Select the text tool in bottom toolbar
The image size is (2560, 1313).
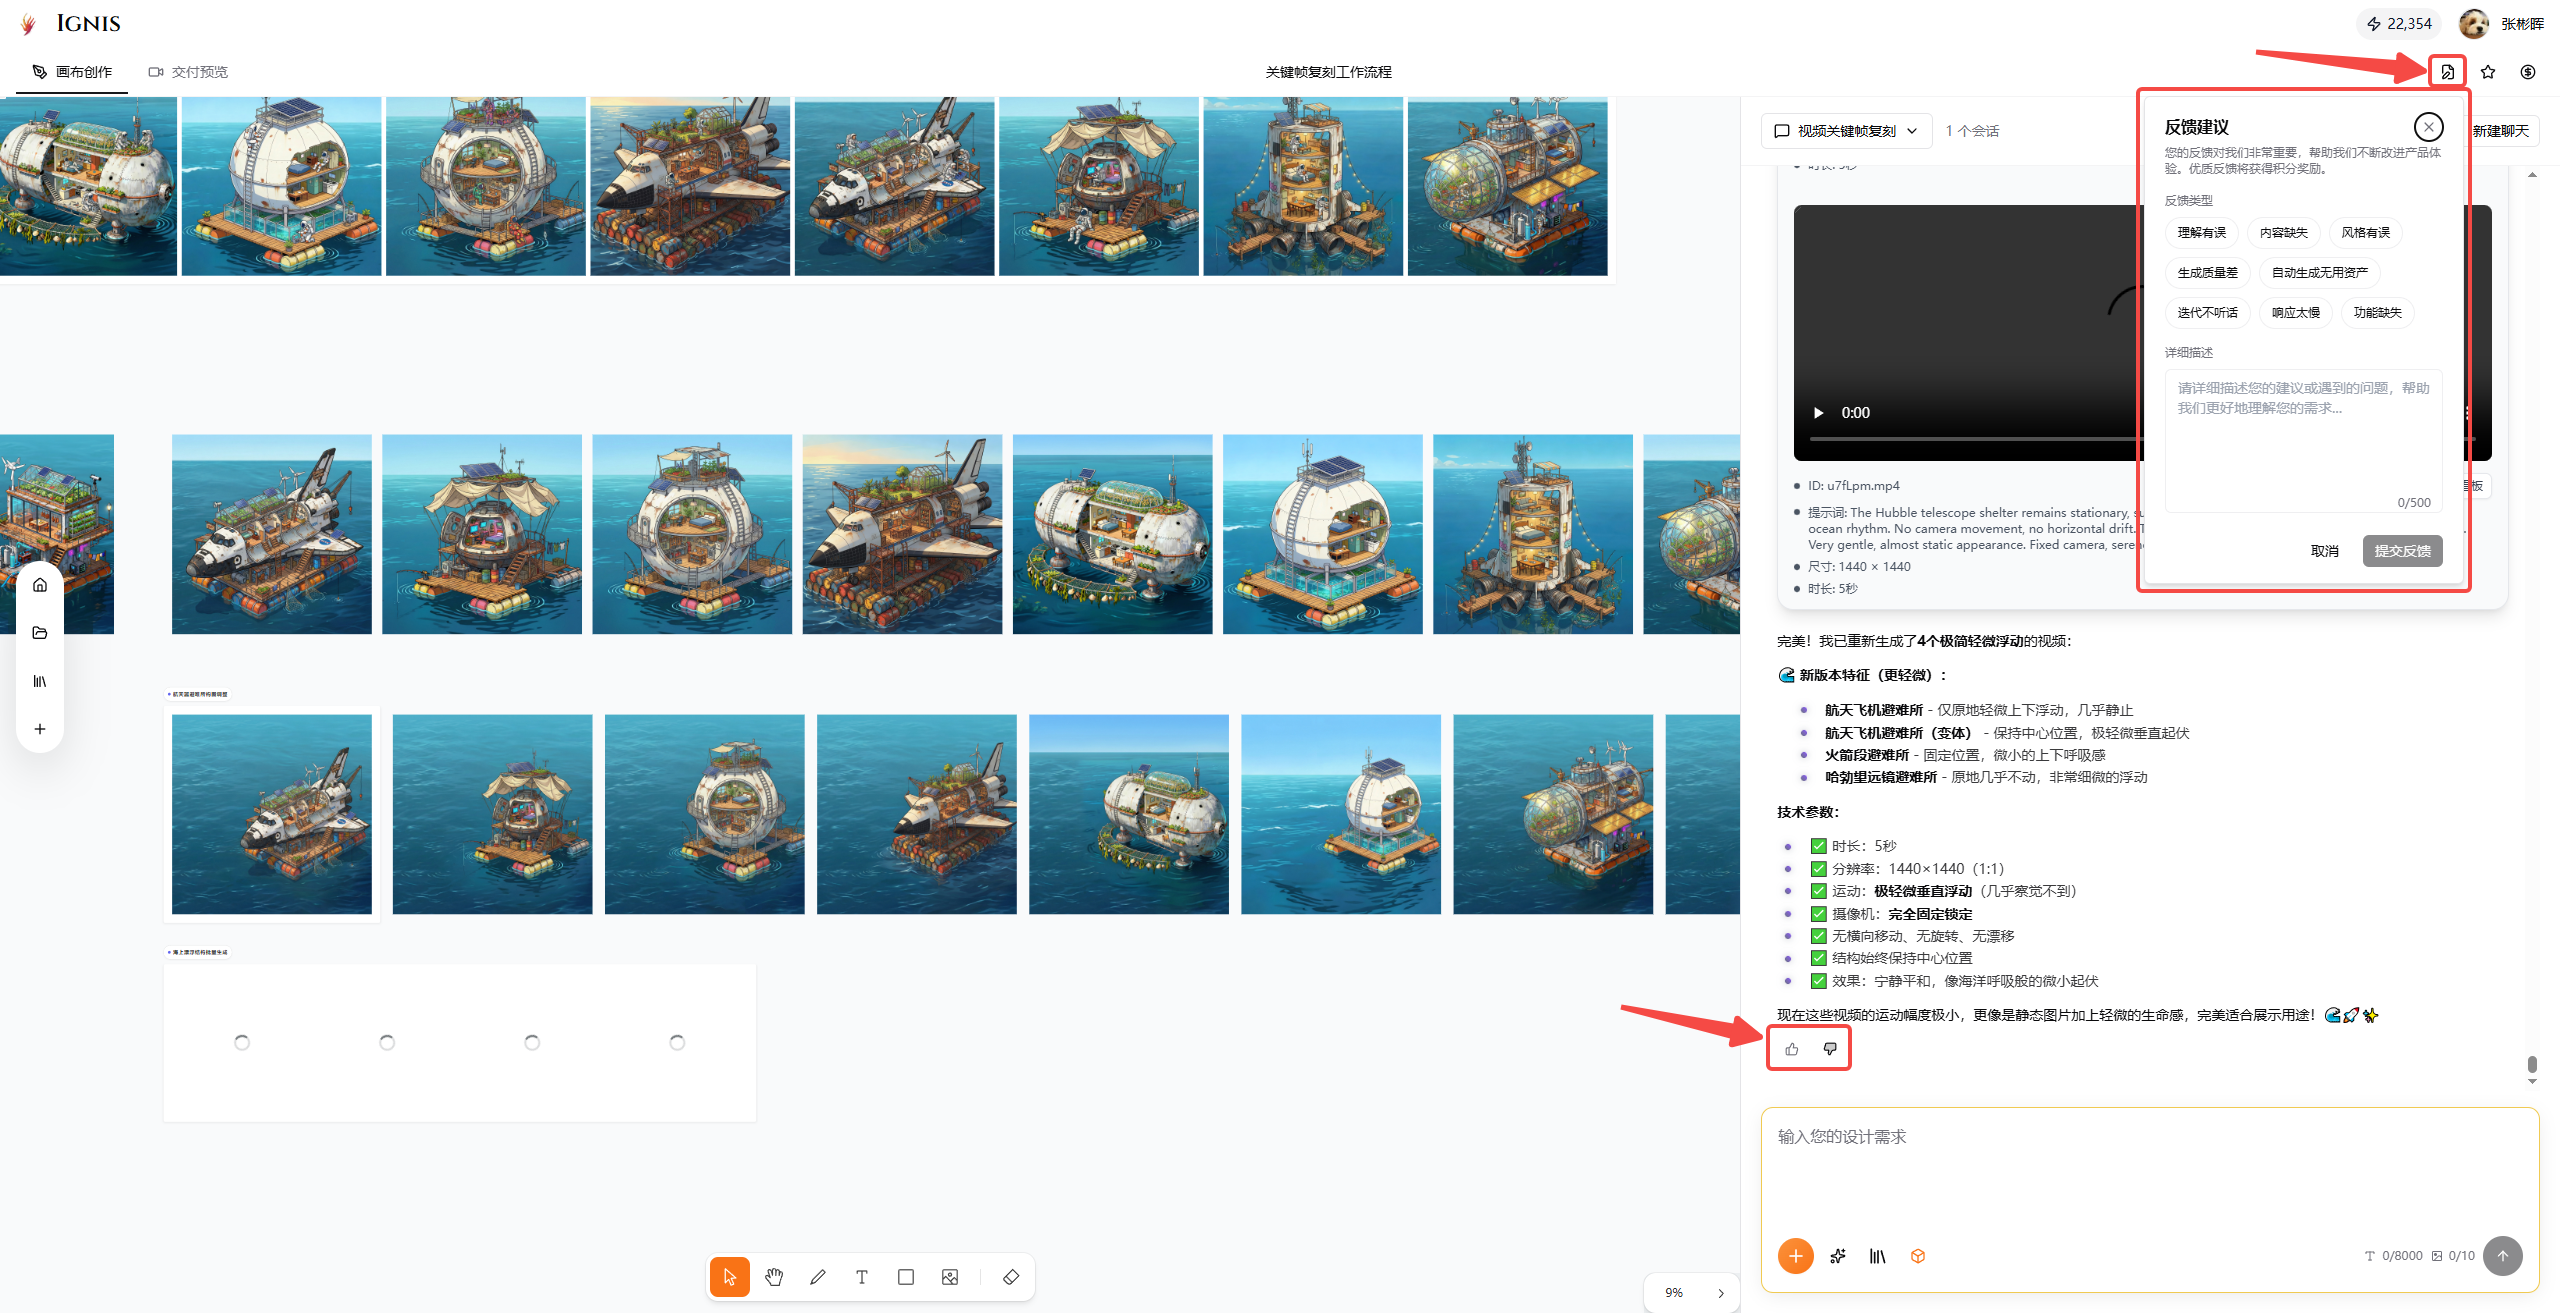tap(862, 1277)
